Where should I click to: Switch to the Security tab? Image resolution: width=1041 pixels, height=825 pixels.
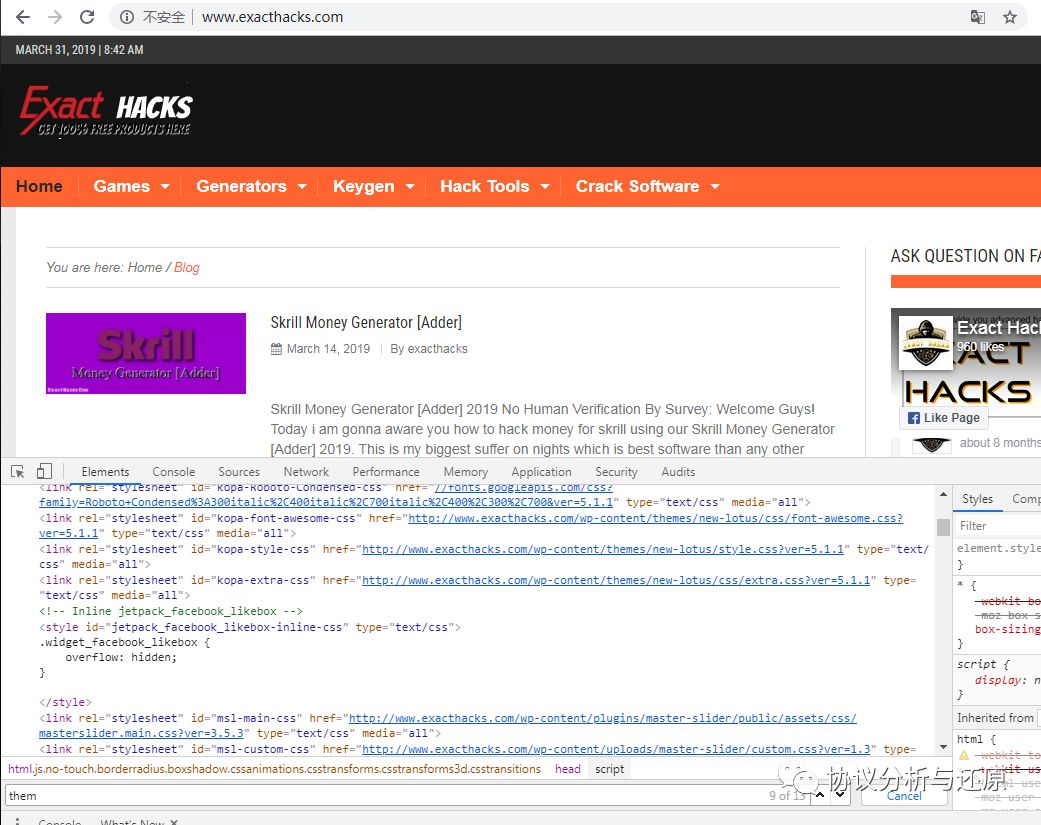click(616, 472)
